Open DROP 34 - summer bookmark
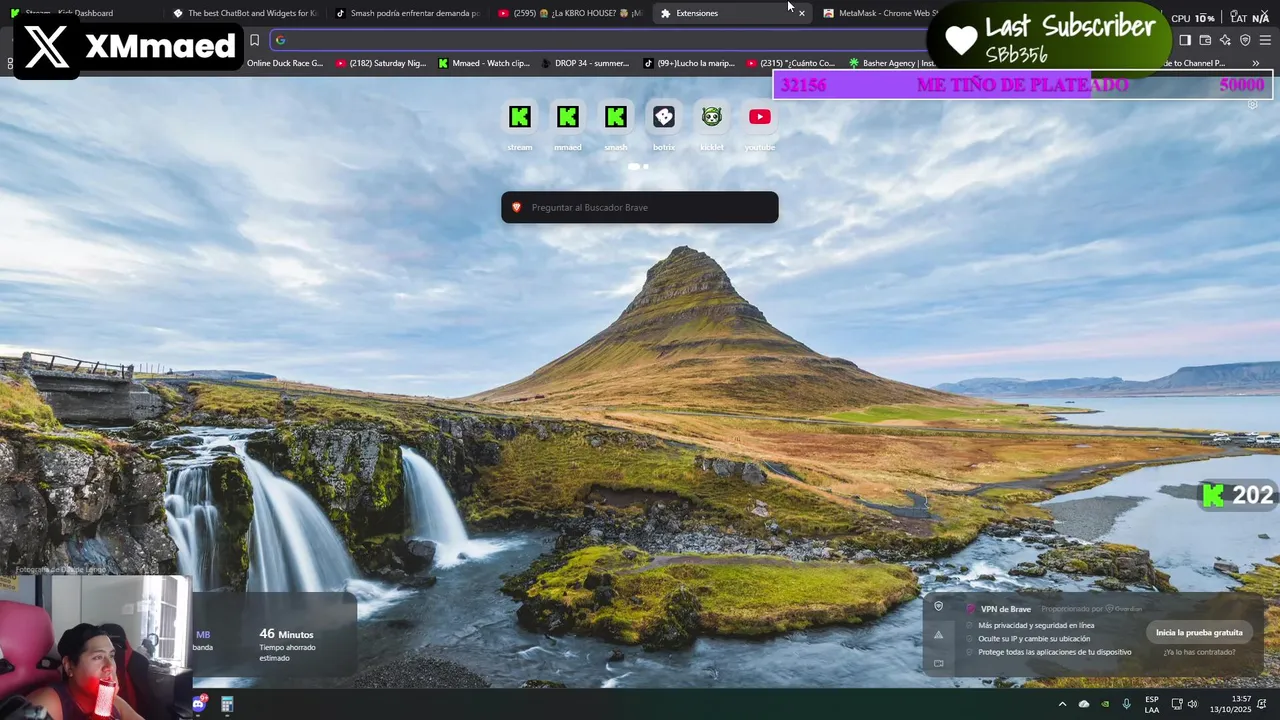The height and width of the screenshot is (720, 1280). 585,63
